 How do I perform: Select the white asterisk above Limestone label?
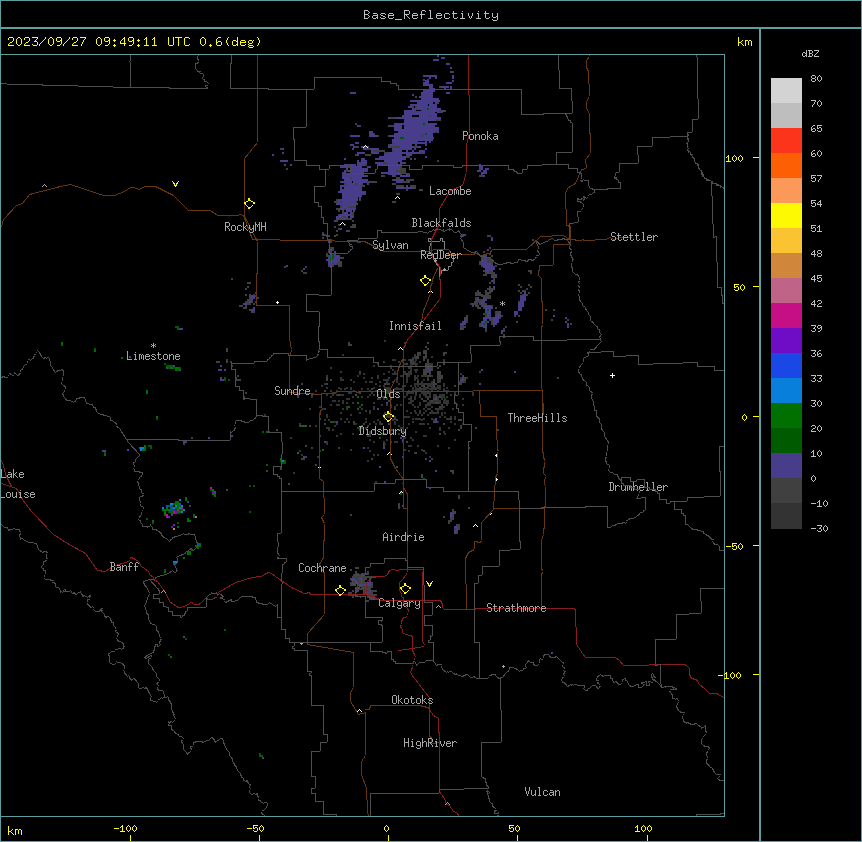[153, 346]
